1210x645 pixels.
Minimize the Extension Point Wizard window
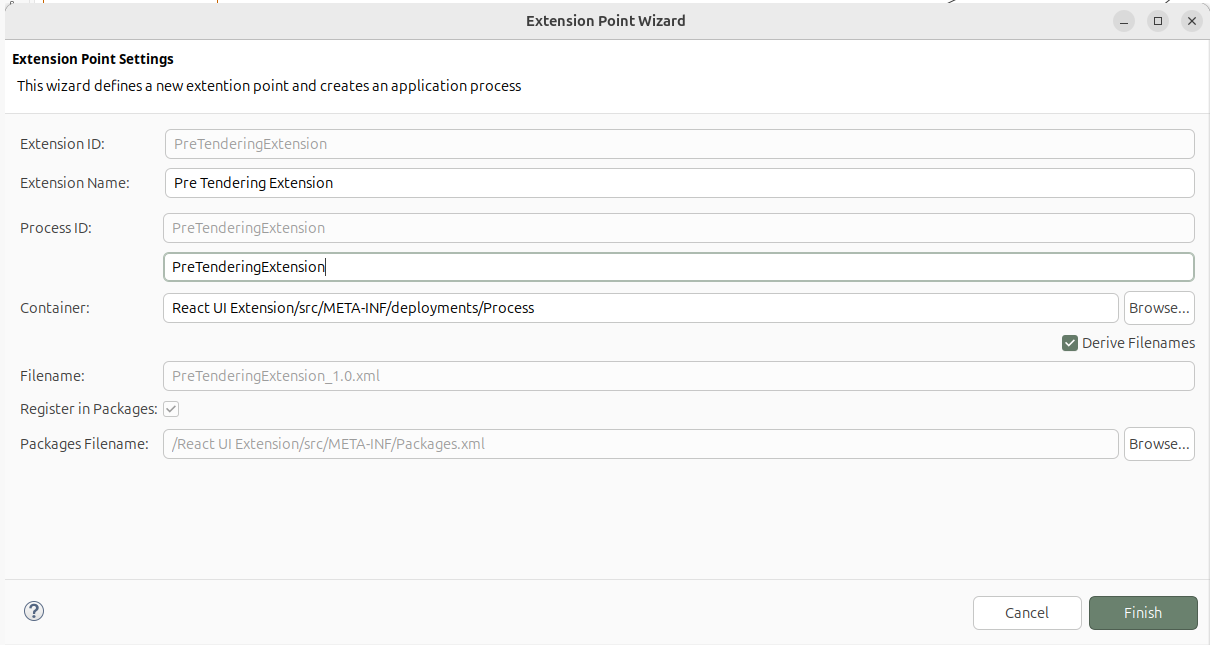tap(1123, 20)
